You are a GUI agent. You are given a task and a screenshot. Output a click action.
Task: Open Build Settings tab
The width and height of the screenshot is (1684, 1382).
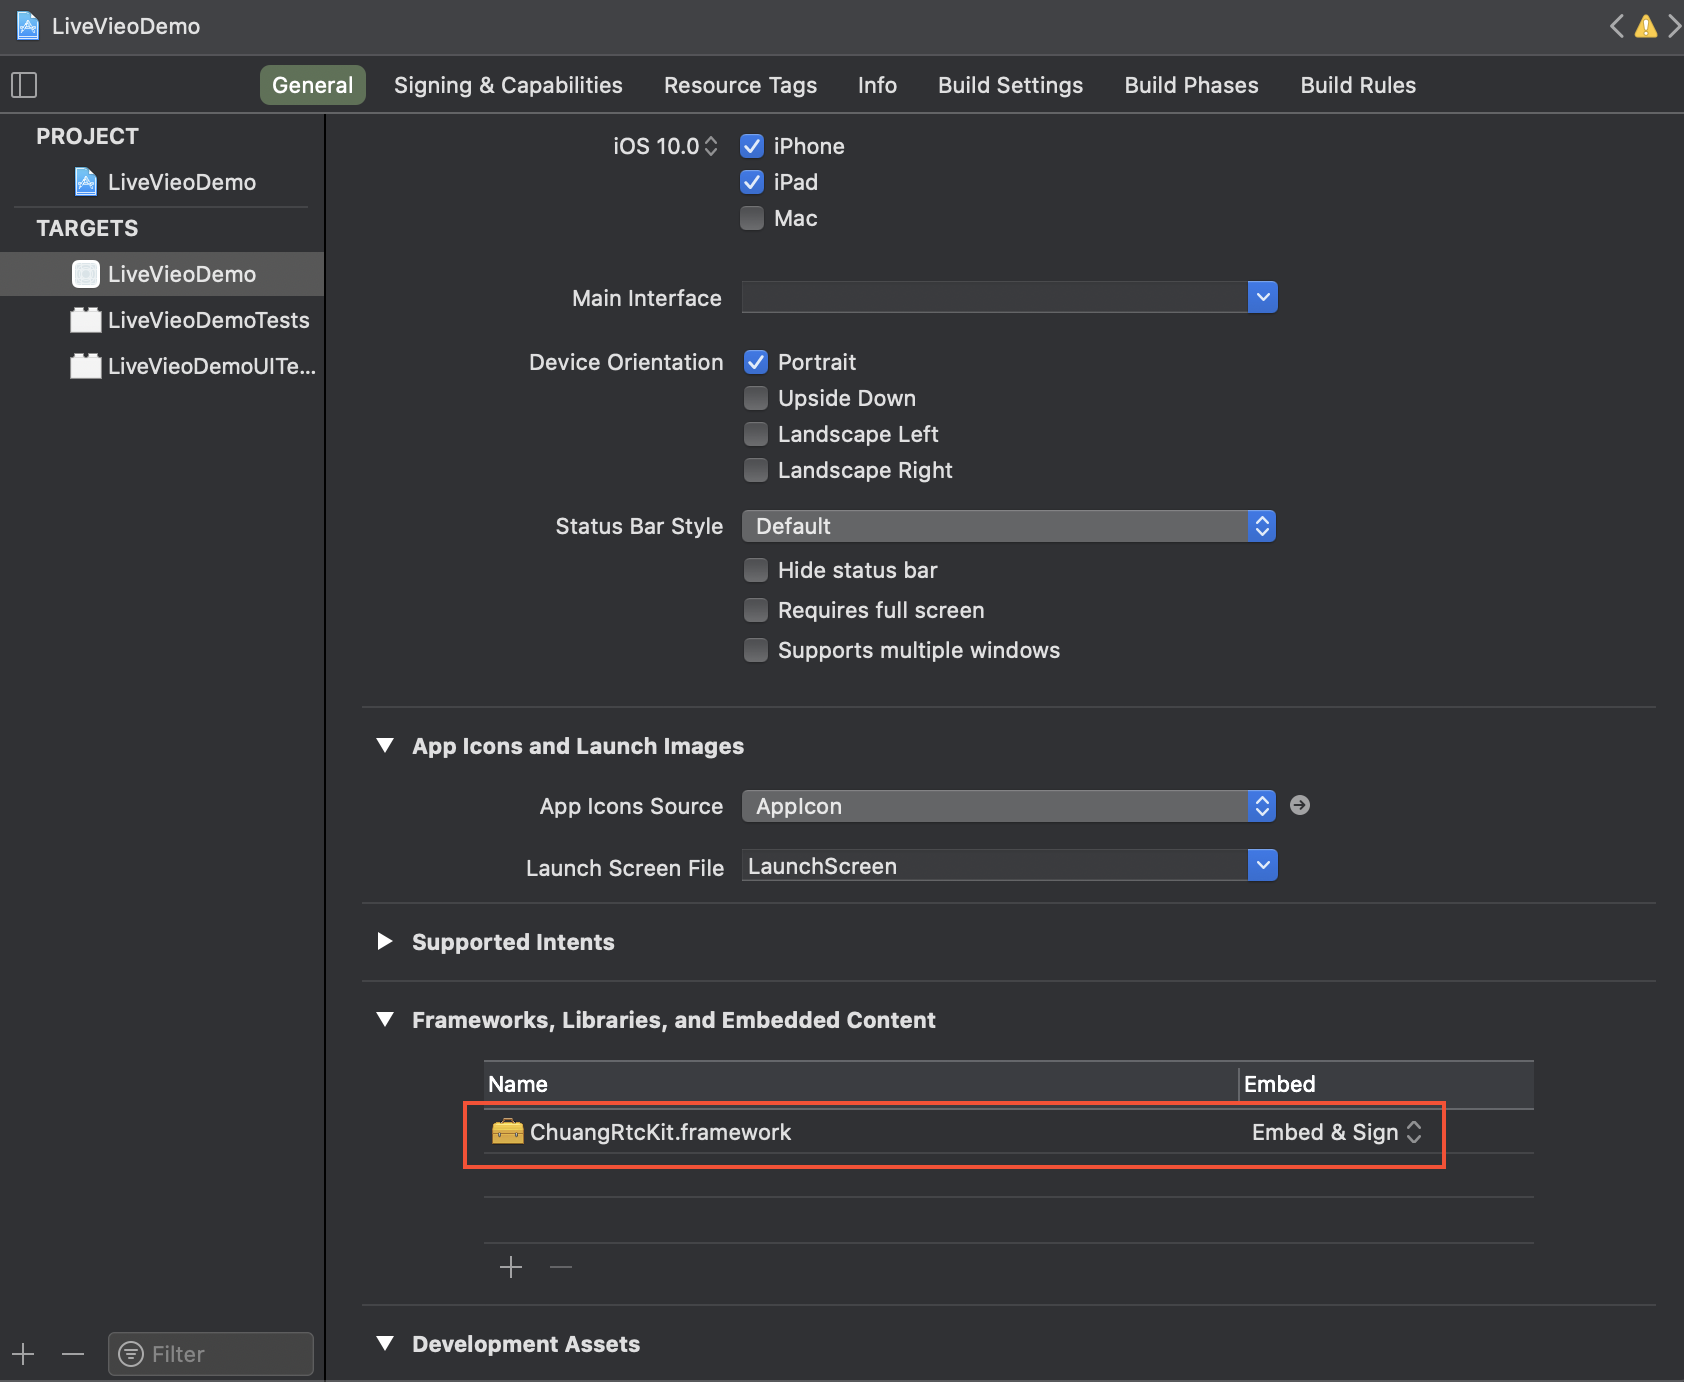point(1010,85)
